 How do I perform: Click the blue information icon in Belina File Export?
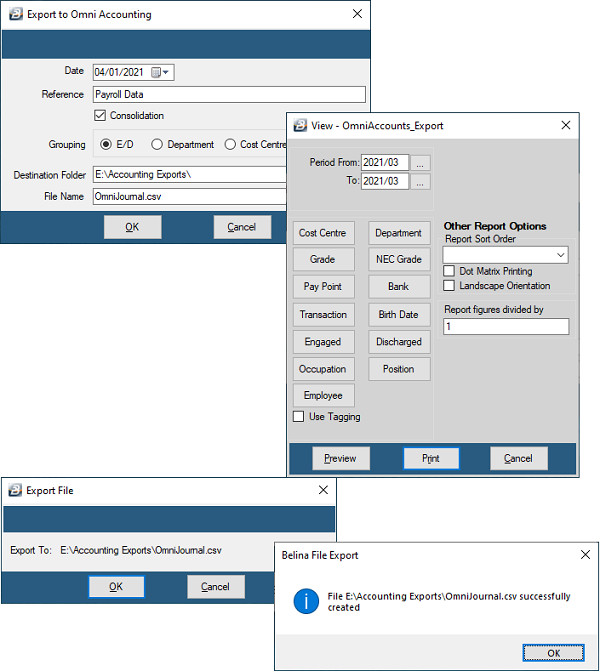pos(306,601)
